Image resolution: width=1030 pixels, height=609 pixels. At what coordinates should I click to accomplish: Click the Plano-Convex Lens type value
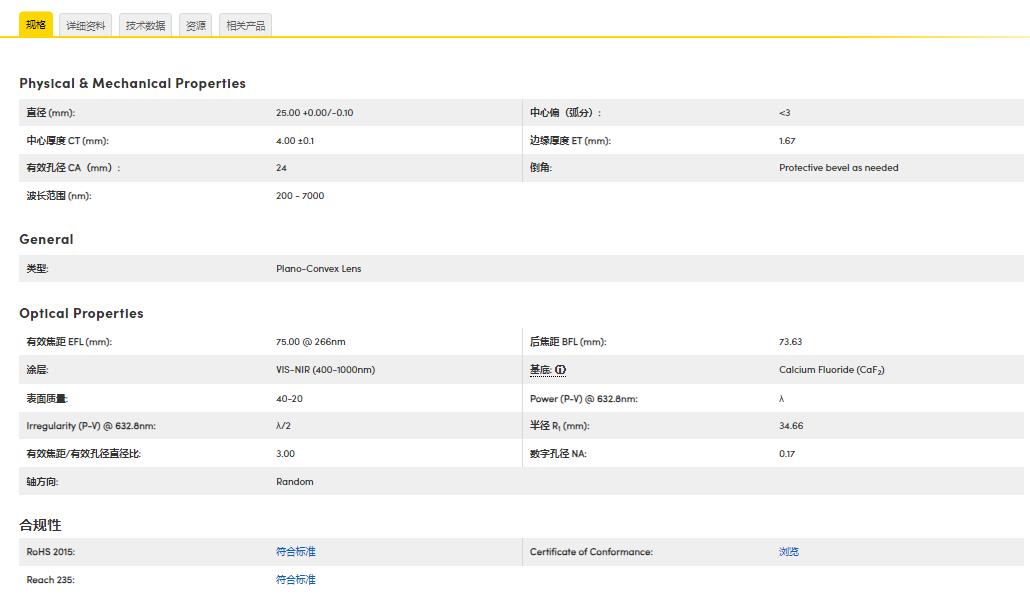pos(319,269)
